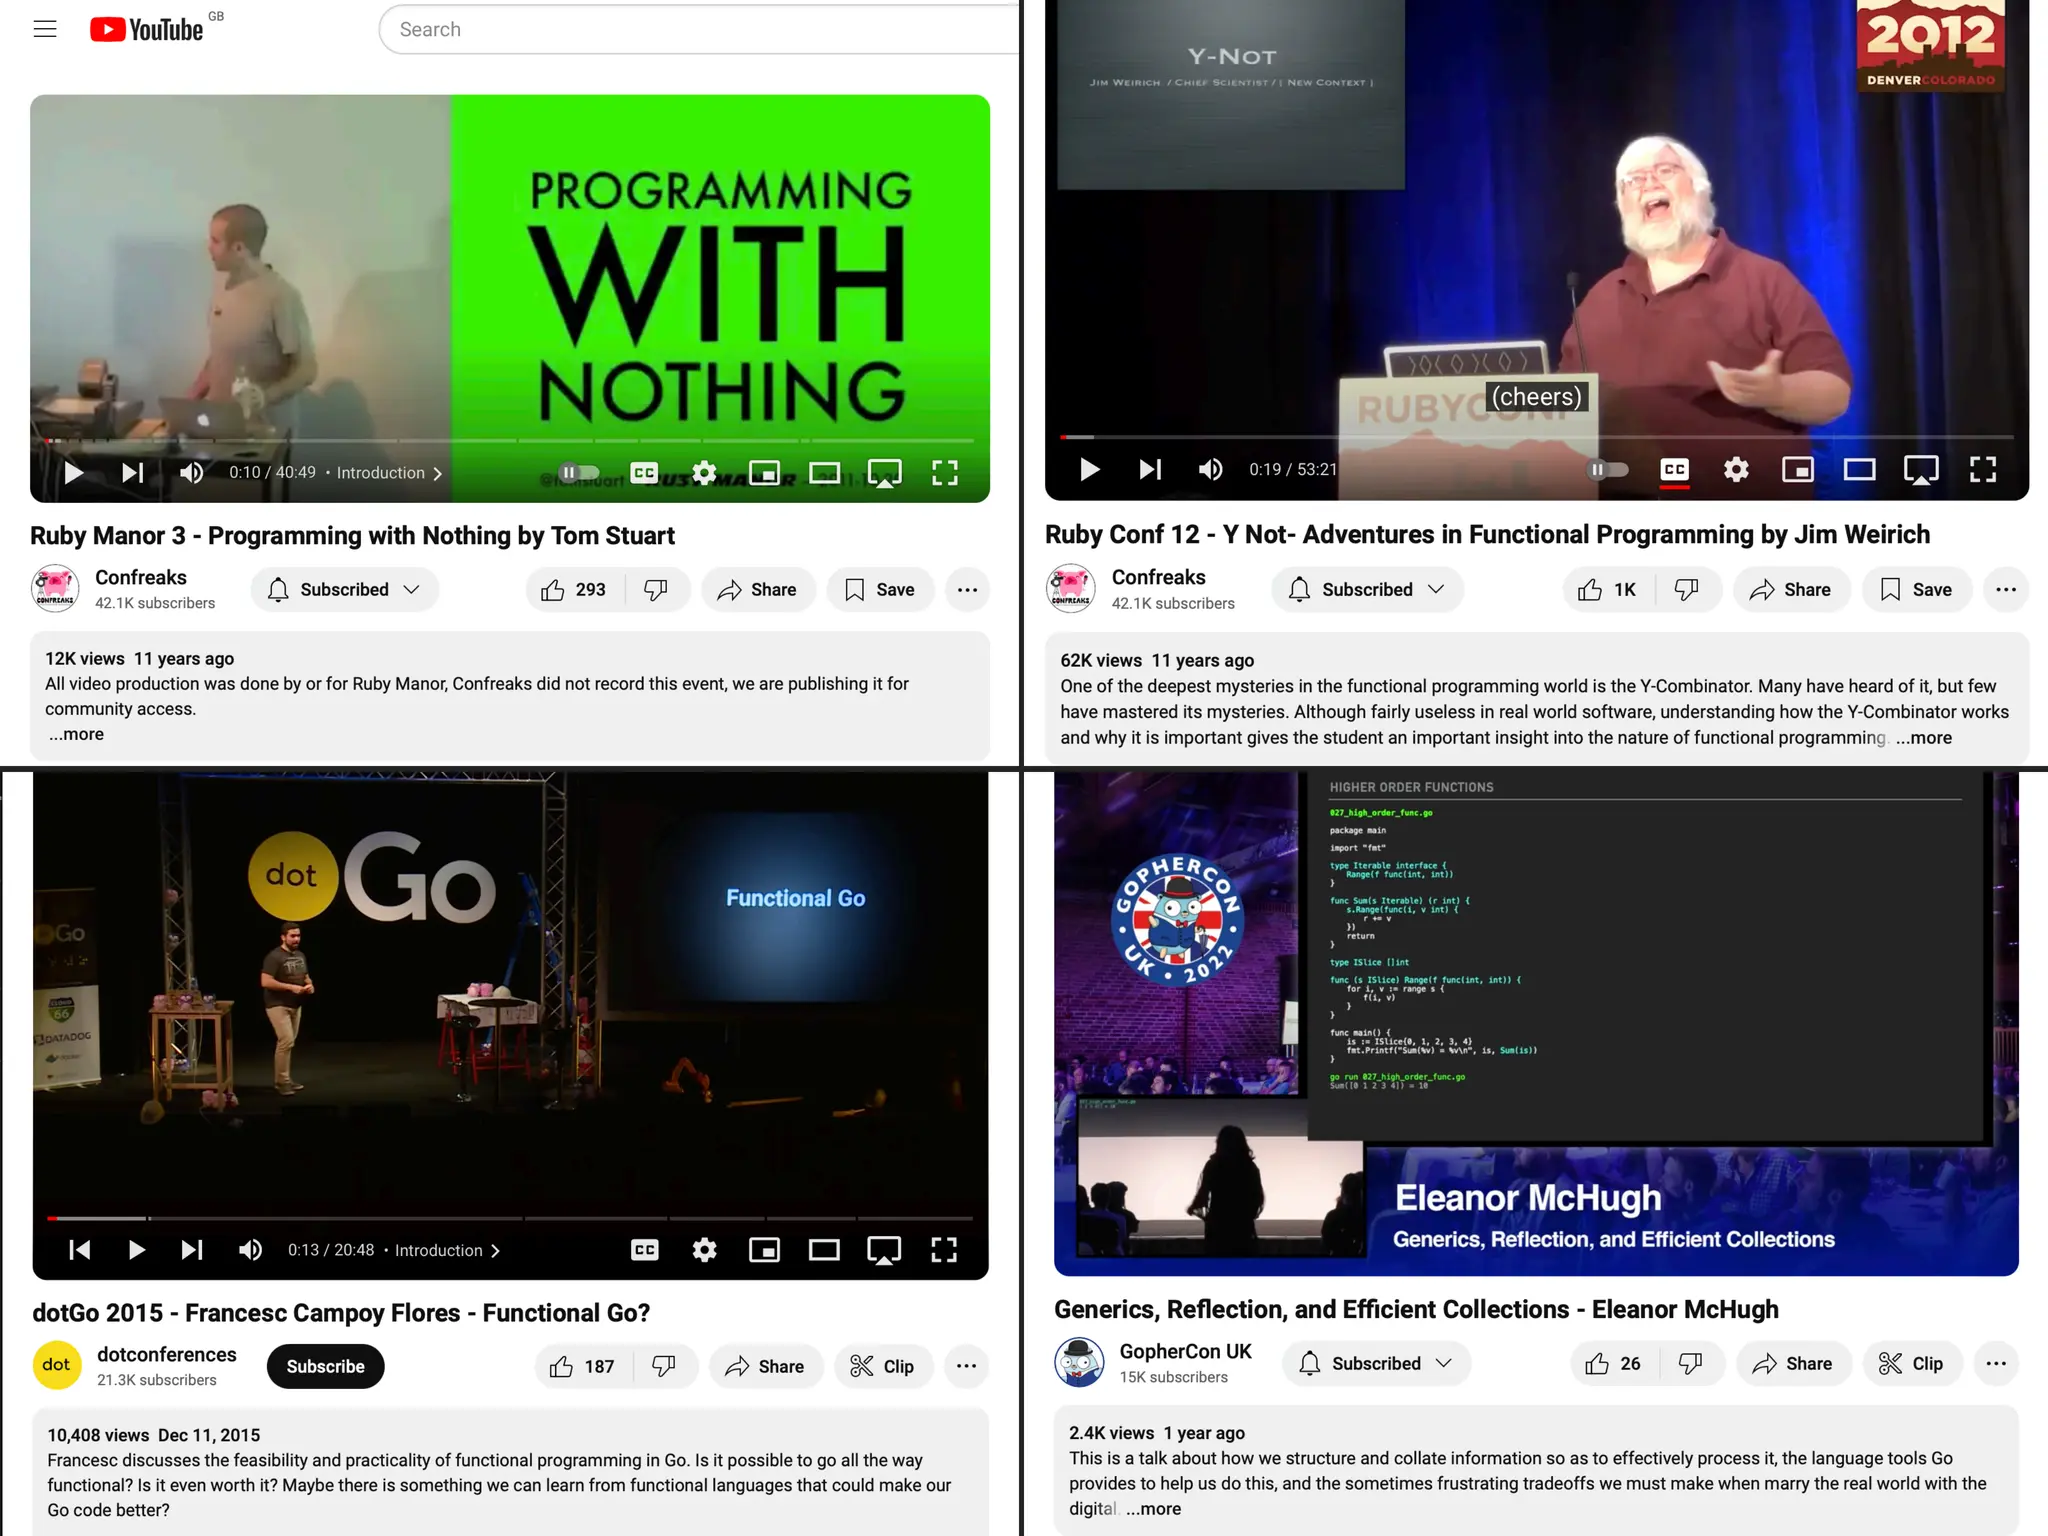Enable theater mode on dotGo video player

pos(824,1250)
